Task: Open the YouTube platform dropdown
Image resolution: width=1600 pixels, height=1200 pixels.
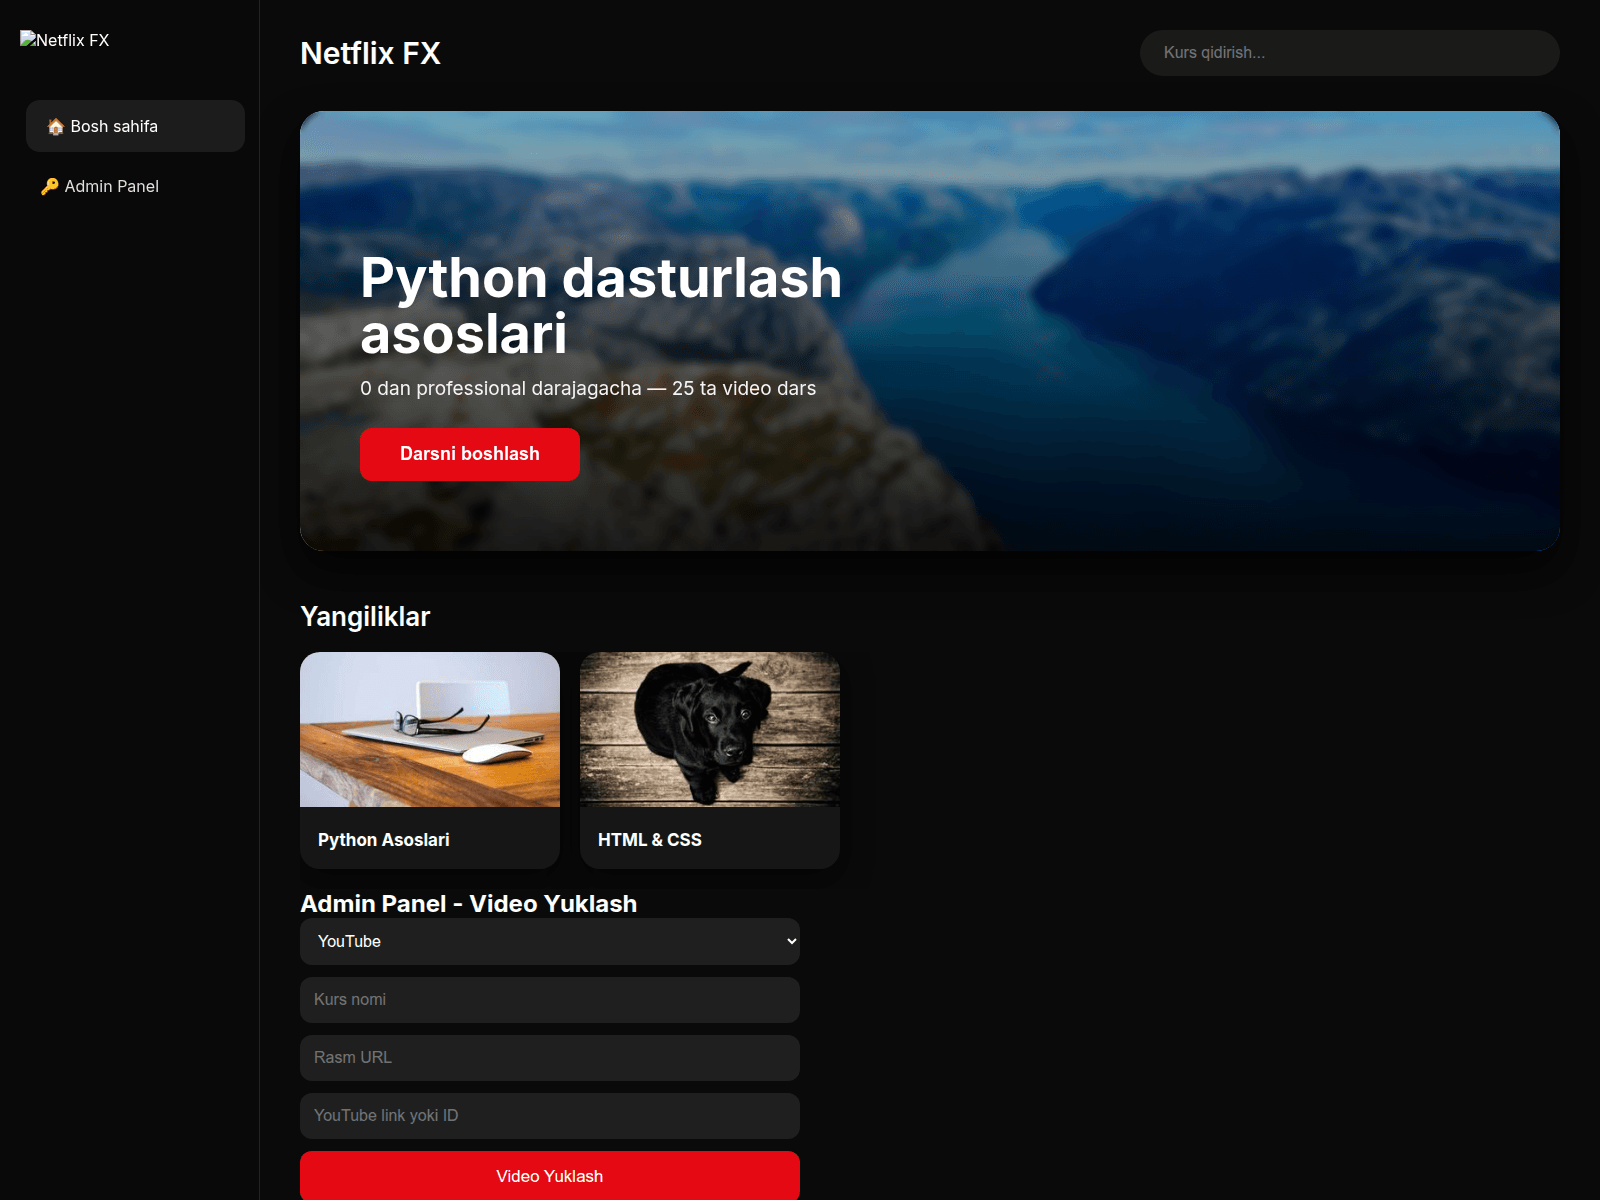Action: click(549, 941)
